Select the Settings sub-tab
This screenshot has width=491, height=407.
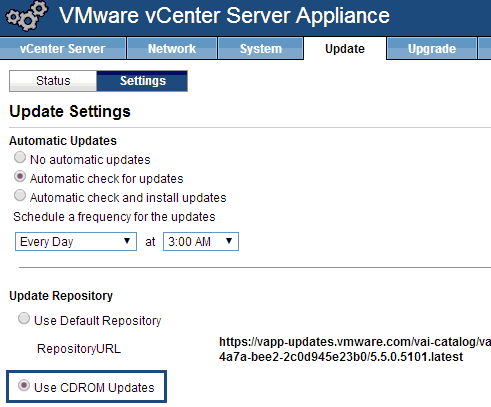click(x=143, y=81)
